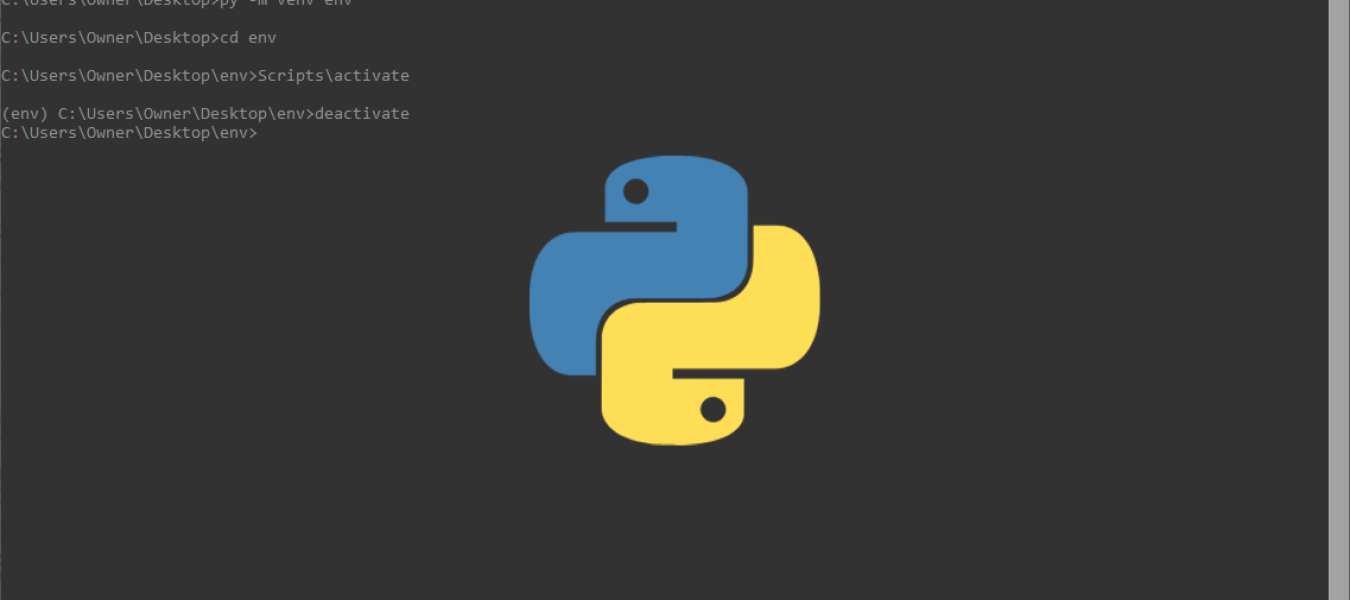Click the eye of the yellow snake
1350x600 pixels.
713,408
